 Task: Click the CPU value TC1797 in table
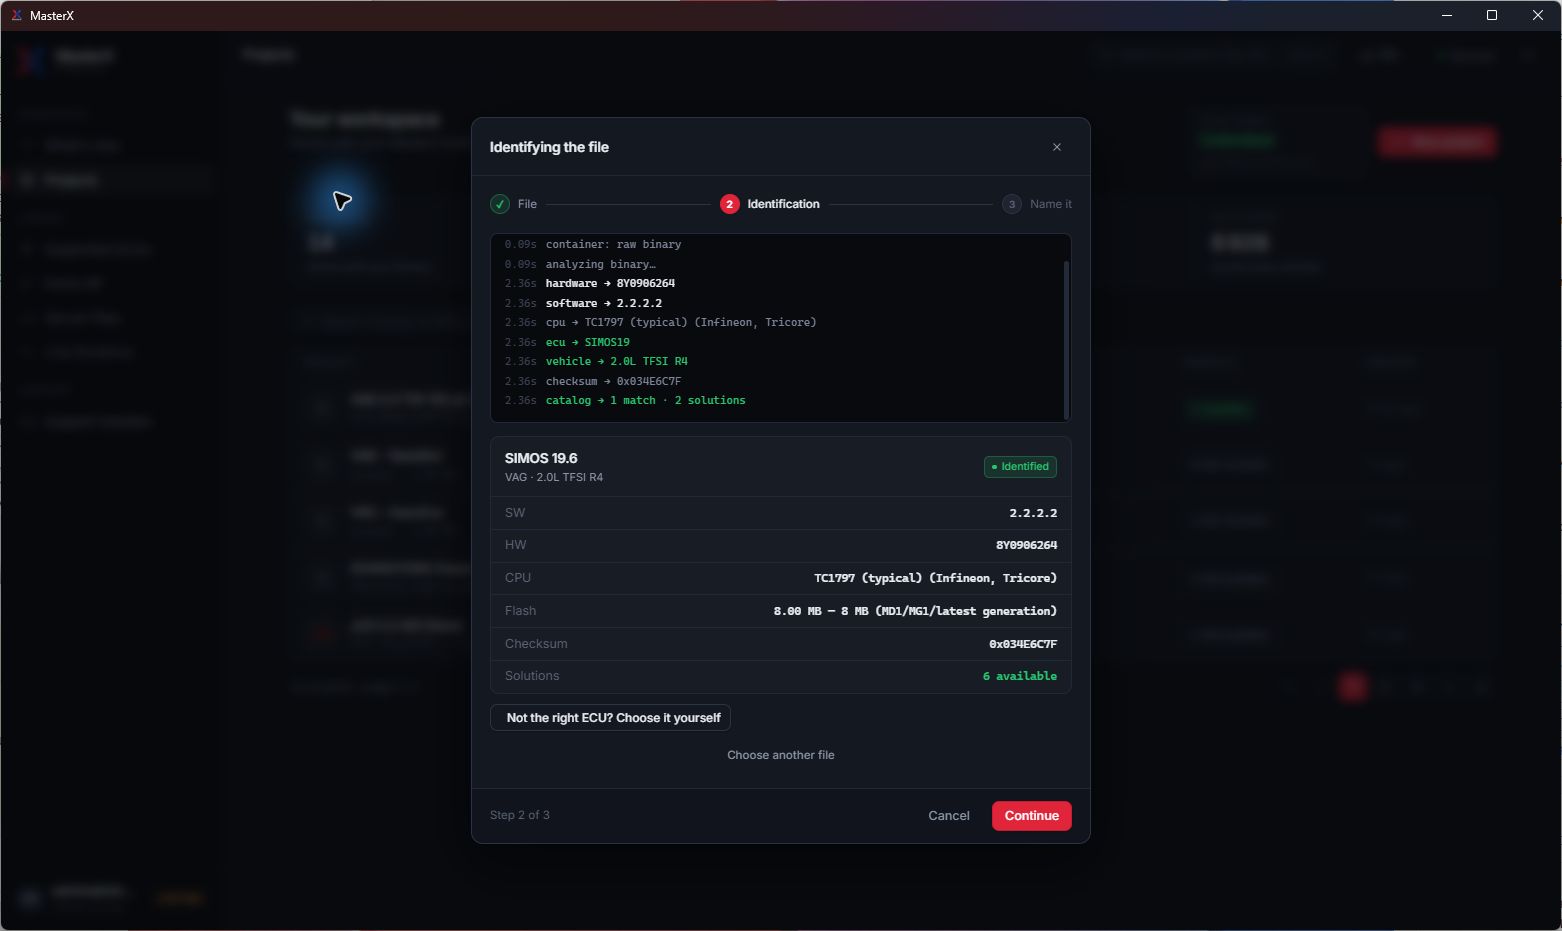tap(935, 578)
